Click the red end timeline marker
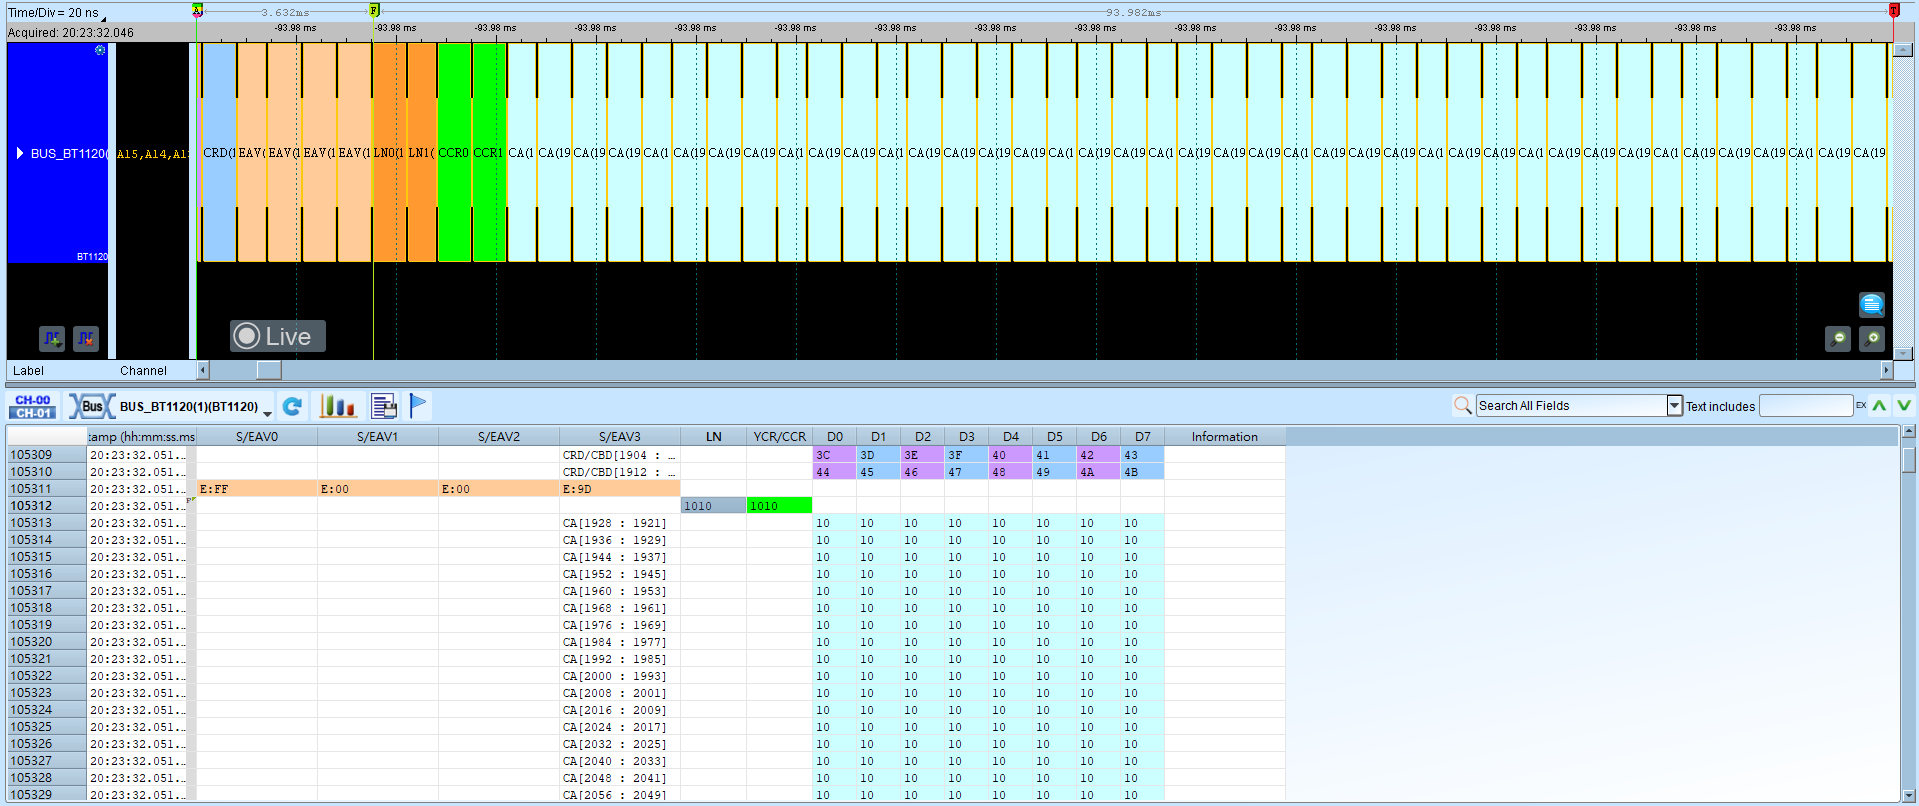This screenshot has width=1919, height=806. pos(1894,10)
